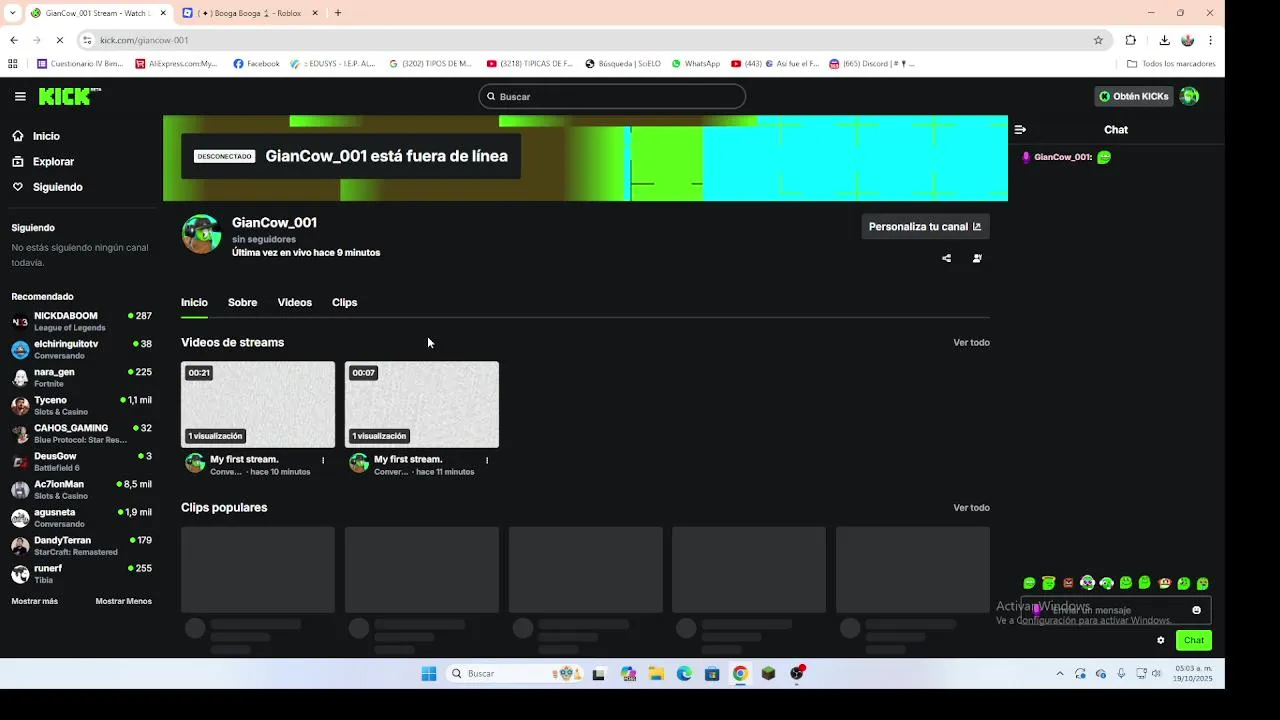Click the last quick emote in chat row
Image resolution: width=1280 pixels, height=720 pixels.
tap(1203, 583)
